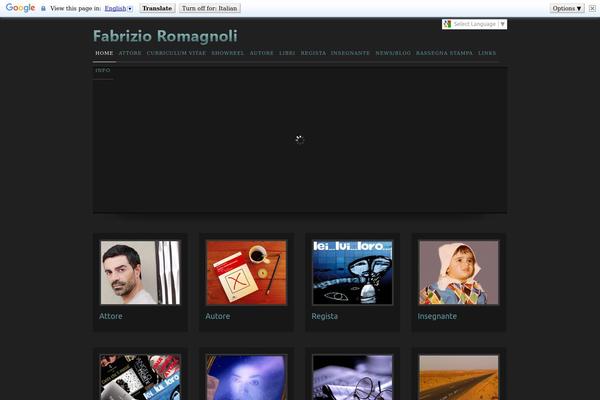The height and width of the screenshot is (400, 600).
Task: Open the Info menu item
Action: pos(103,70)
